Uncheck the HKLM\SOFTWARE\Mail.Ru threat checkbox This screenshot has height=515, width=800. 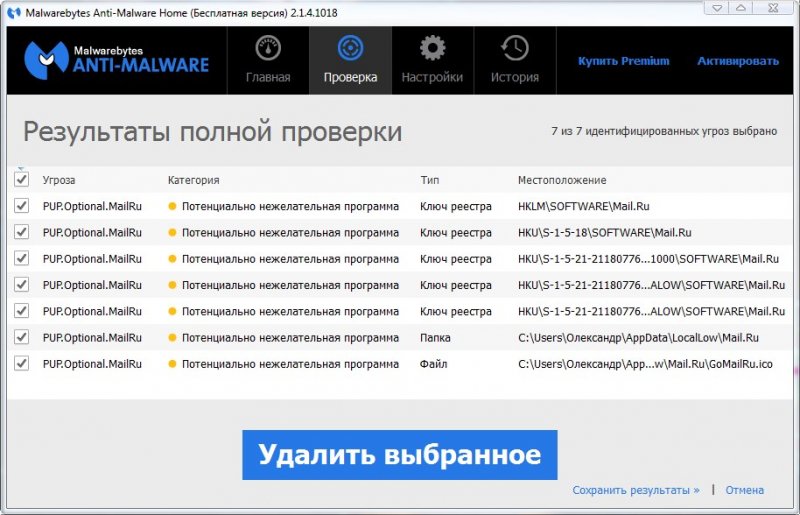click(x=22, y=206)
